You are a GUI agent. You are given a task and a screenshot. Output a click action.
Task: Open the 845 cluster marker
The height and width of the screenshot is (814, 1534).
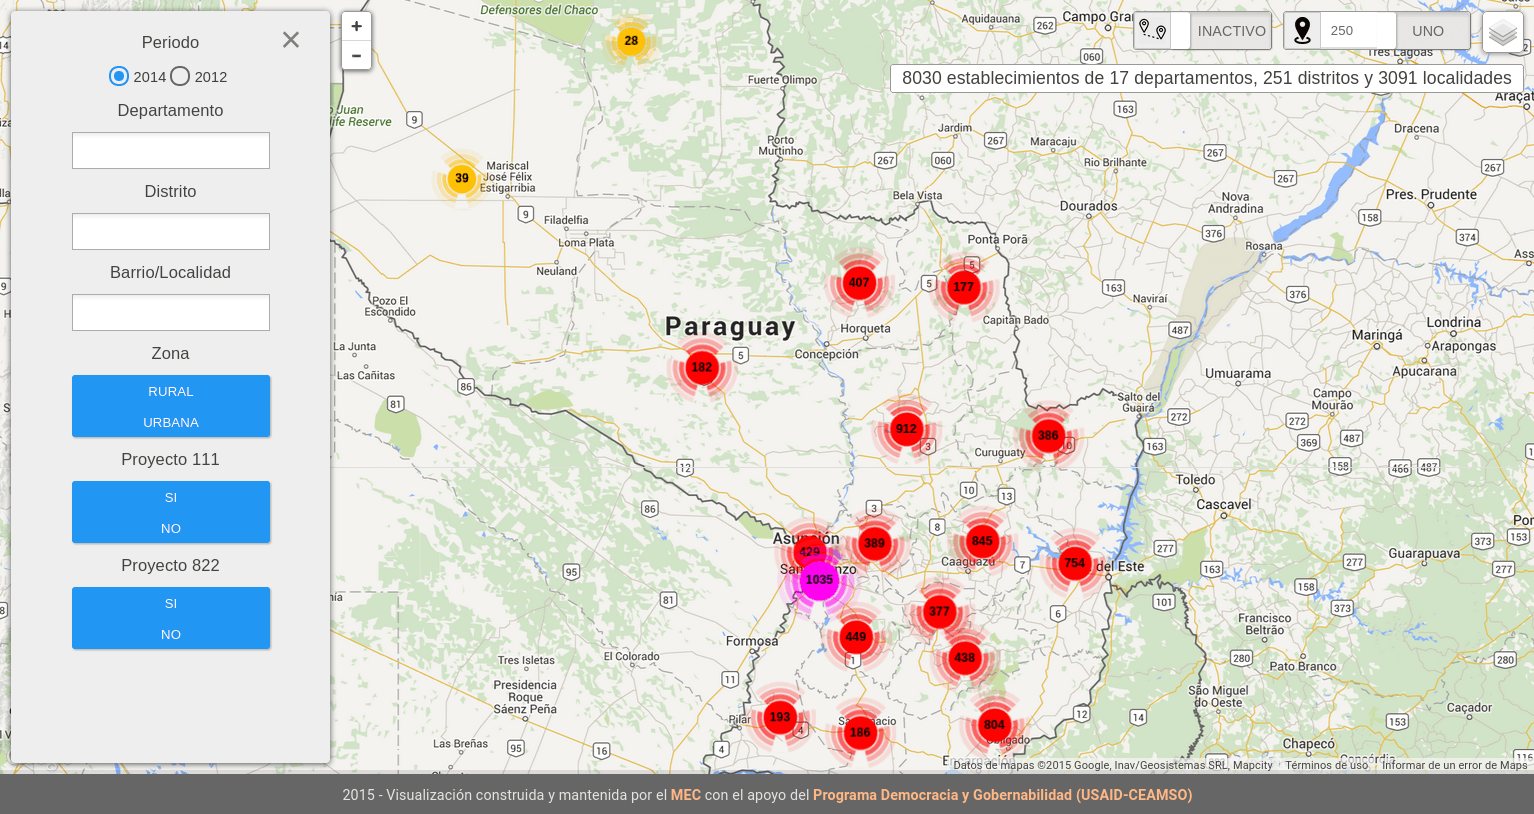[x=982, y=541]
